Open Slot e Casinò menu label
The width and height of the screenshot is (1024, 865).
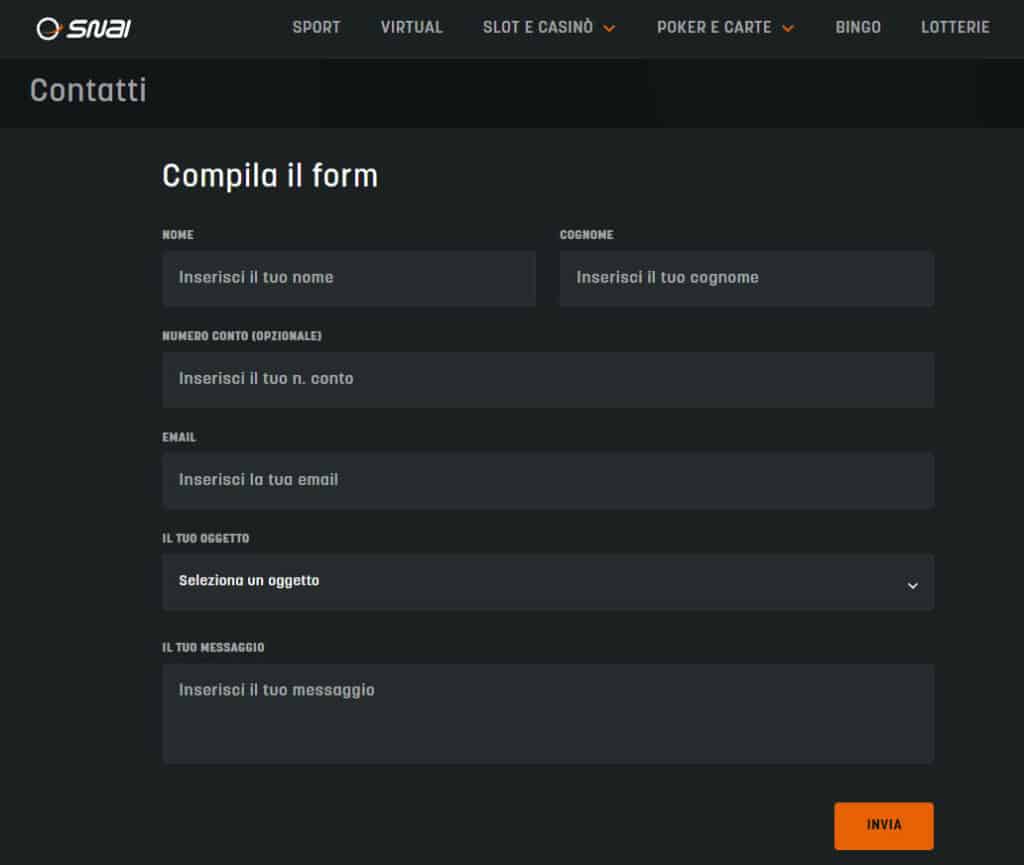tap(537, 28)
